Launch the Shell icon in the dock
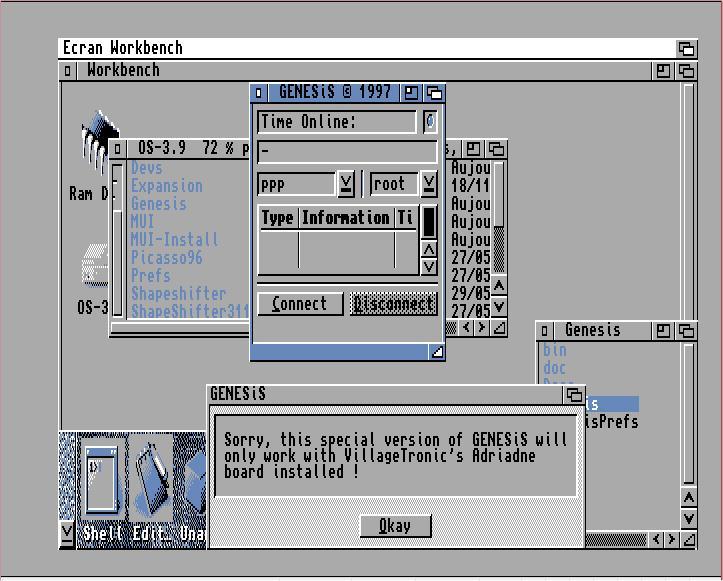 click(102, 480)
